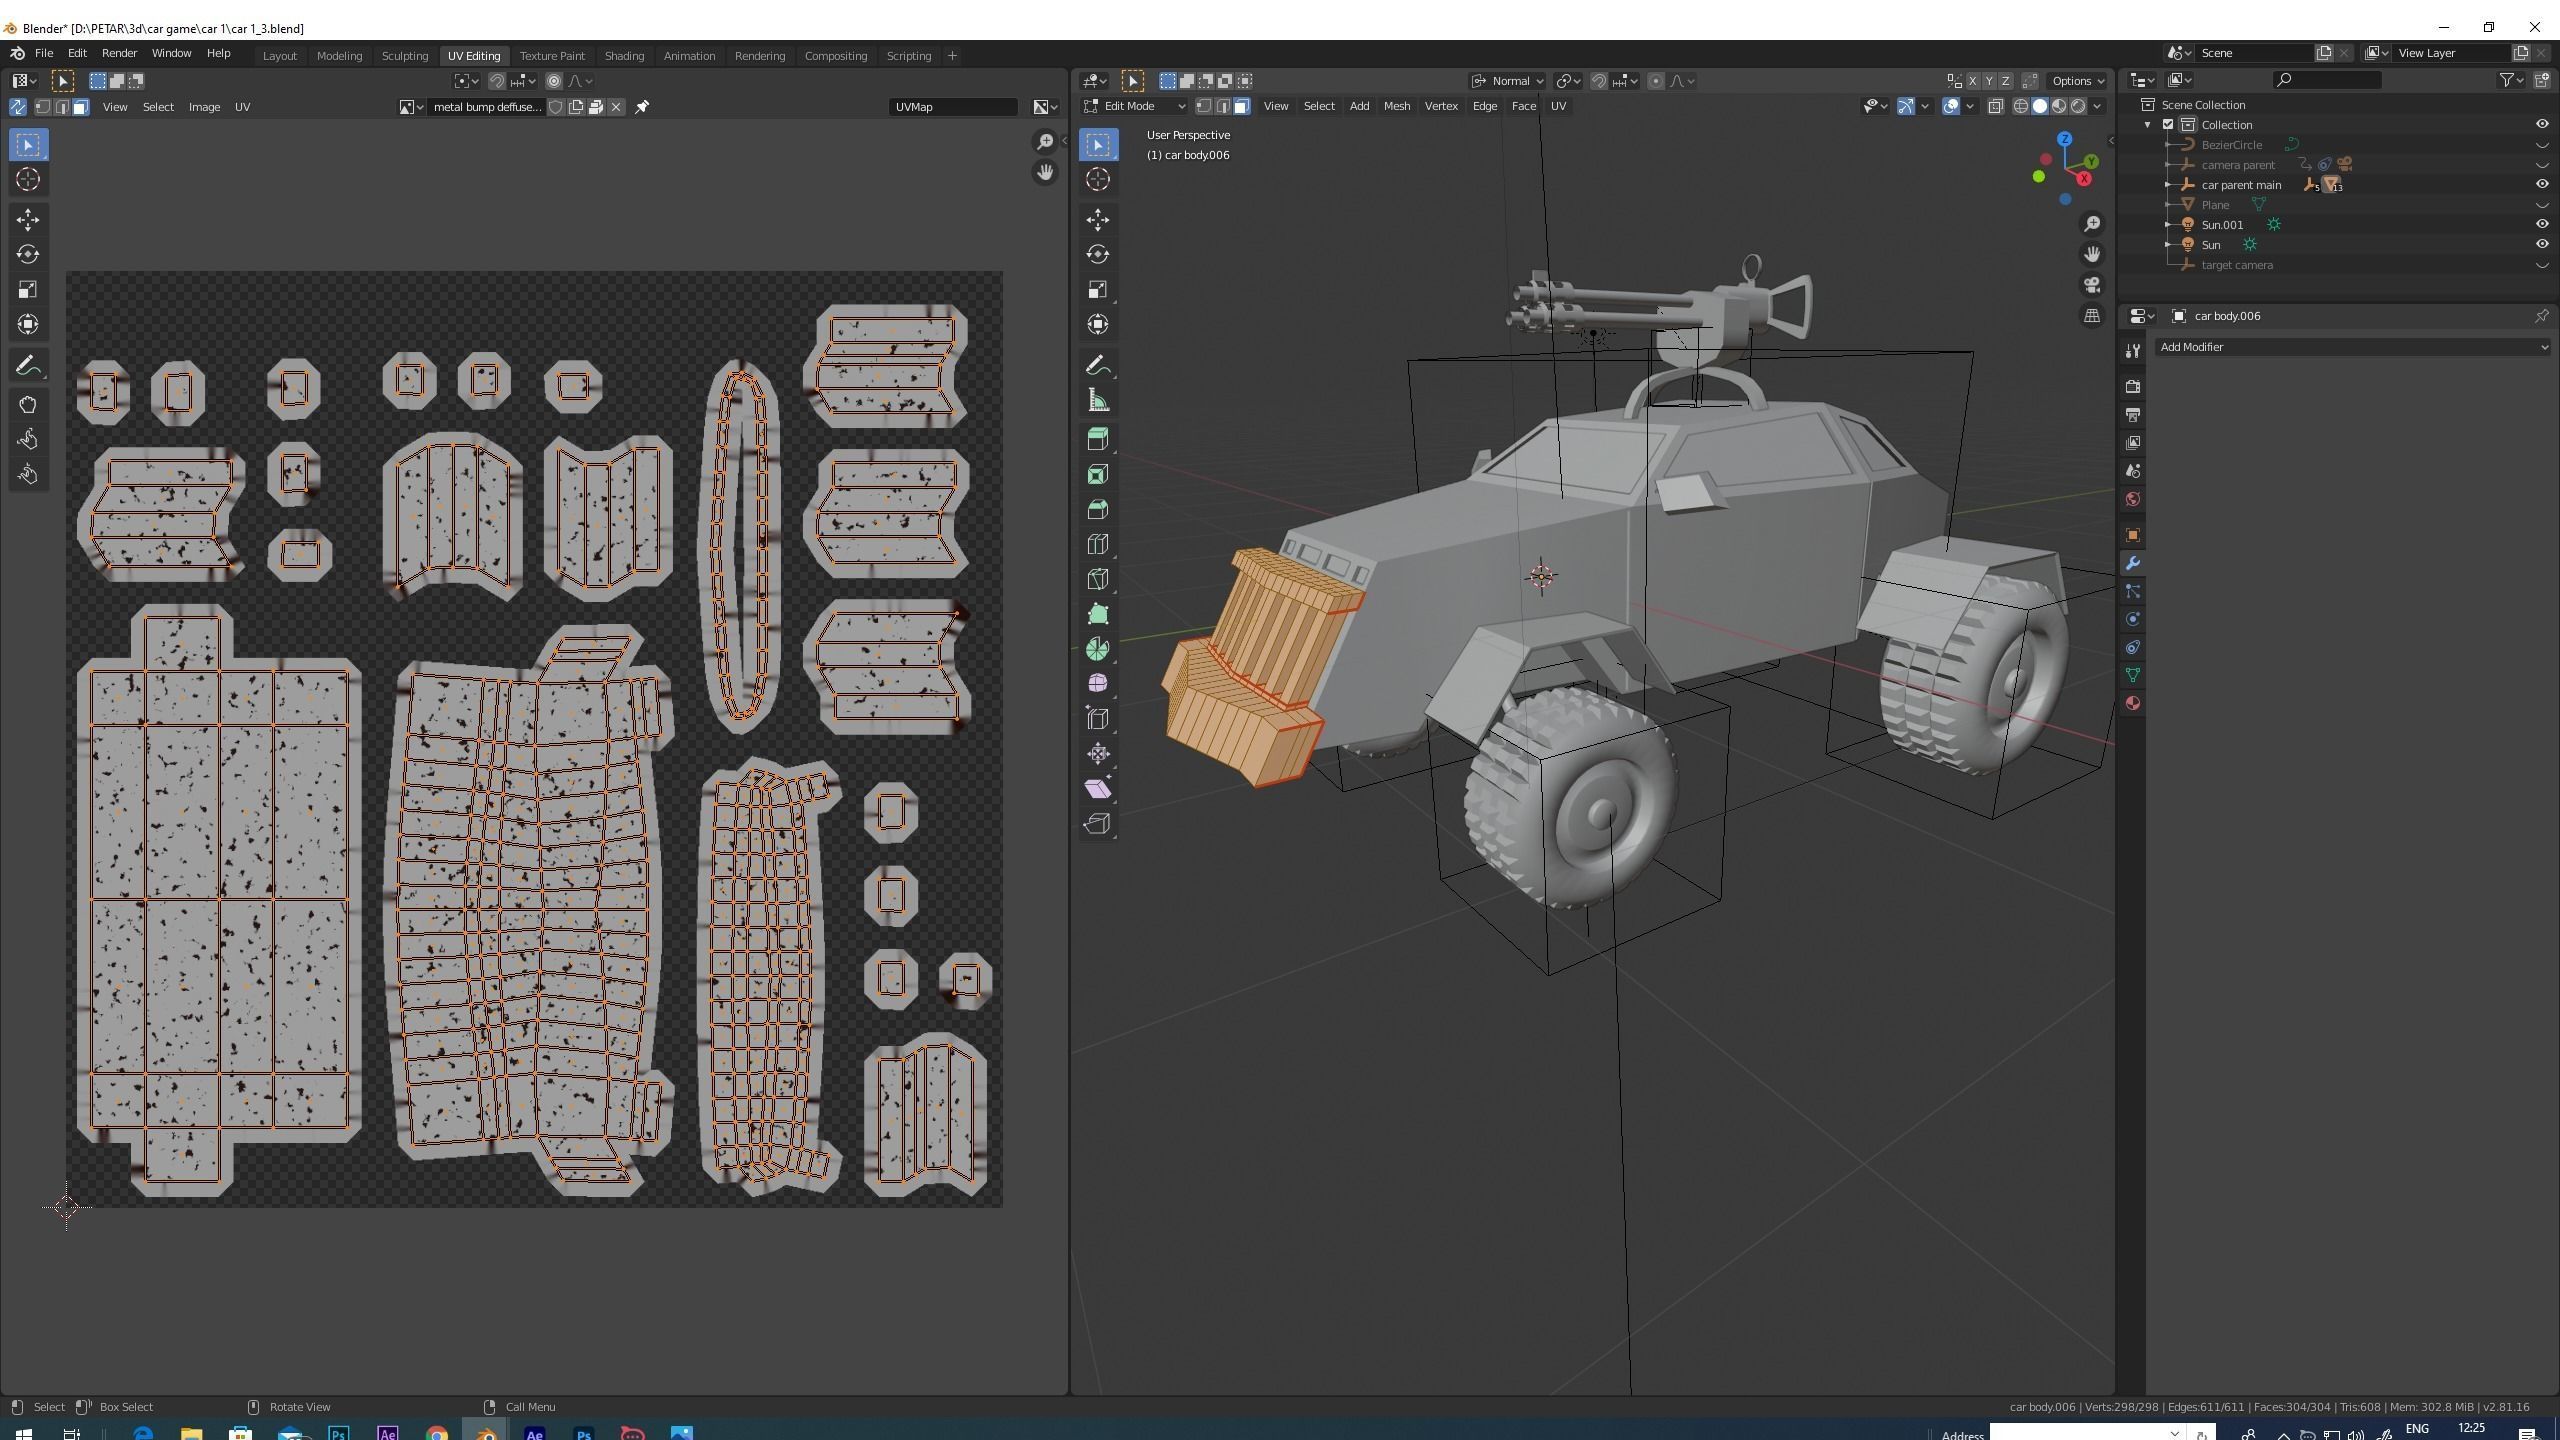Viewport: 2560px width, 1440px height.
Task: Pick the Loop Cut tool
Action: 1097,544
